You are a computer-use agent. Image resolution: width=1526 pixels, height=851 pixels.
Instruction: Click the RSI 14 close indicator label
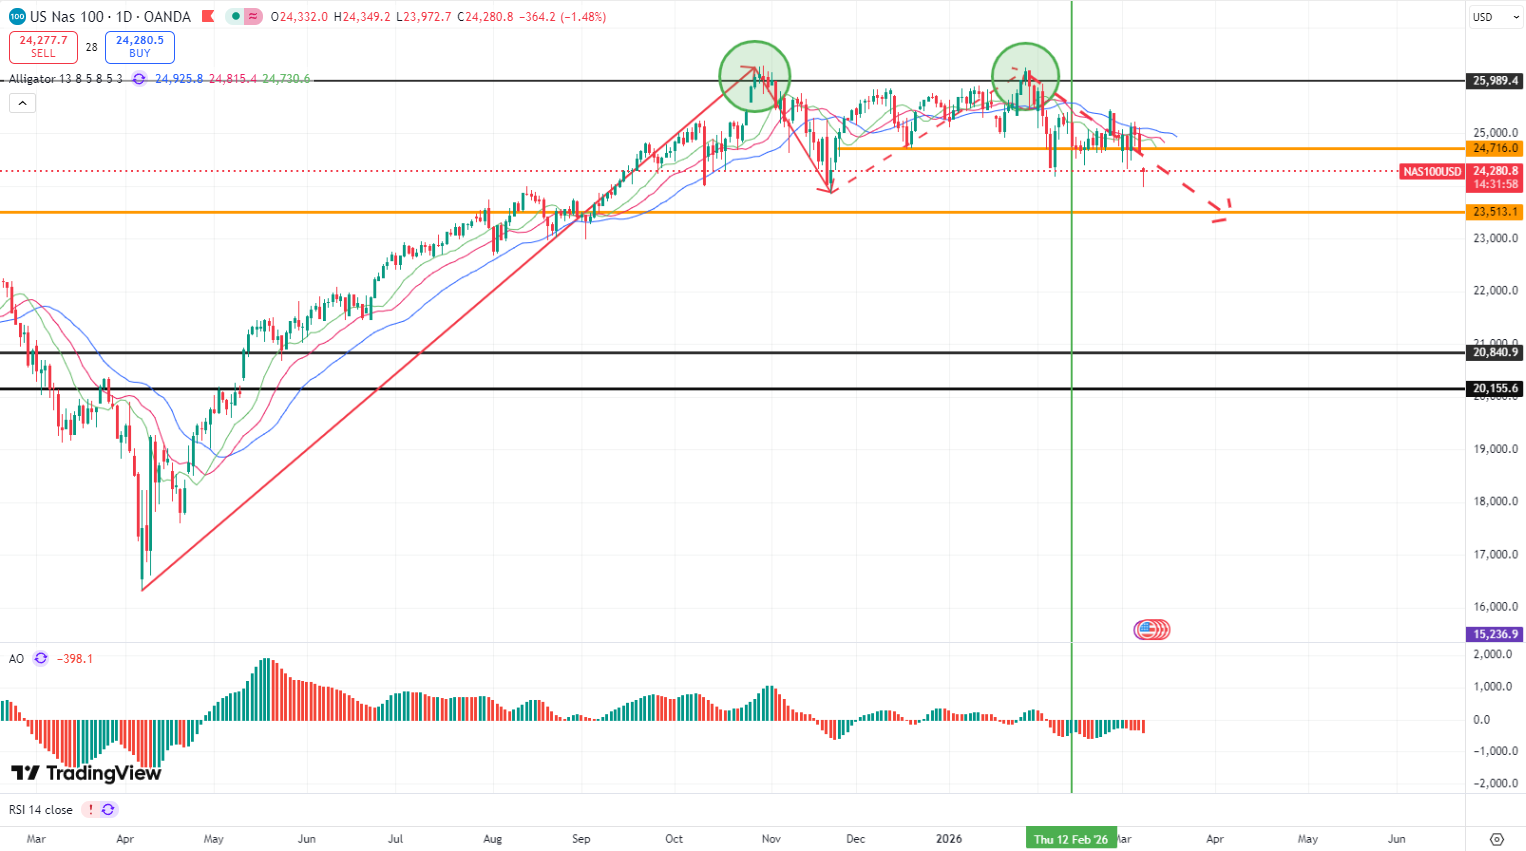pyautogui.click(x=41, y=810)
